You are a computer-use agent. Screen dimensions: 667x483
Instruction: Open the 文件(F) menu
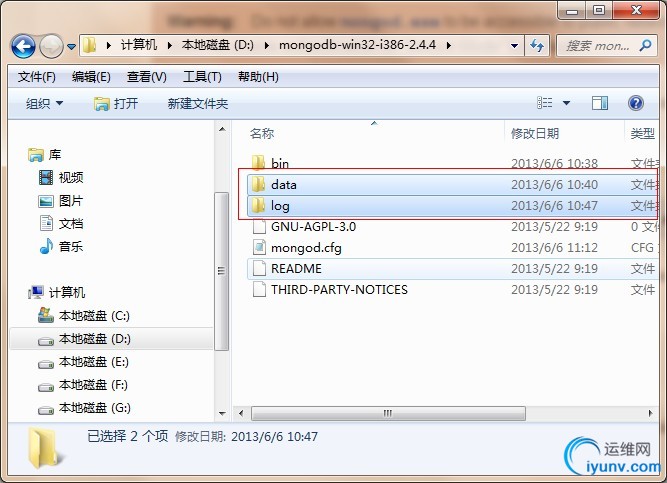pyautogui.click(x=37, y=77)
